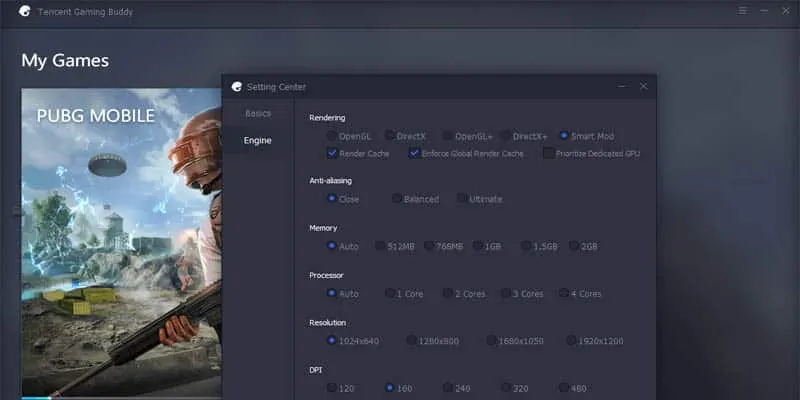
Task: Select 320 DPI option
Action: click(506, 388)
